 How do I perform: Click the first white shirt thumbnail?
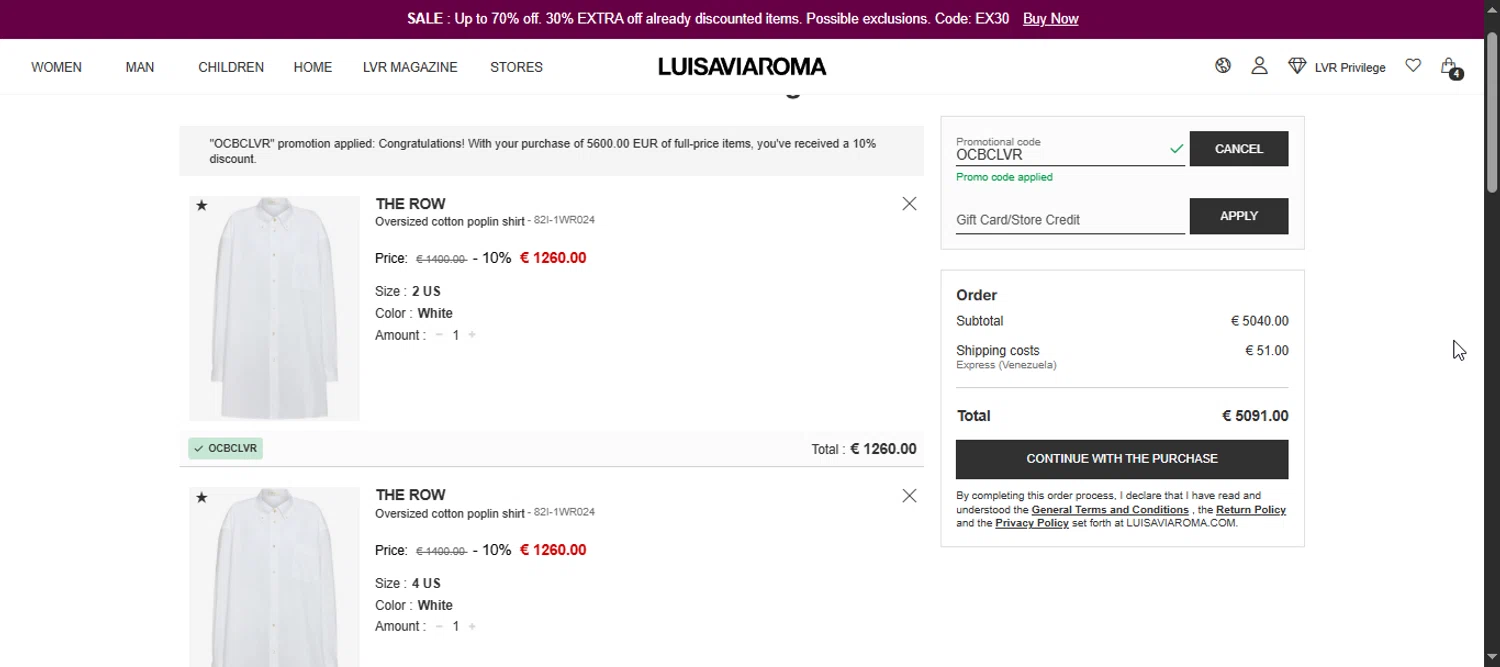click(274, 308)
